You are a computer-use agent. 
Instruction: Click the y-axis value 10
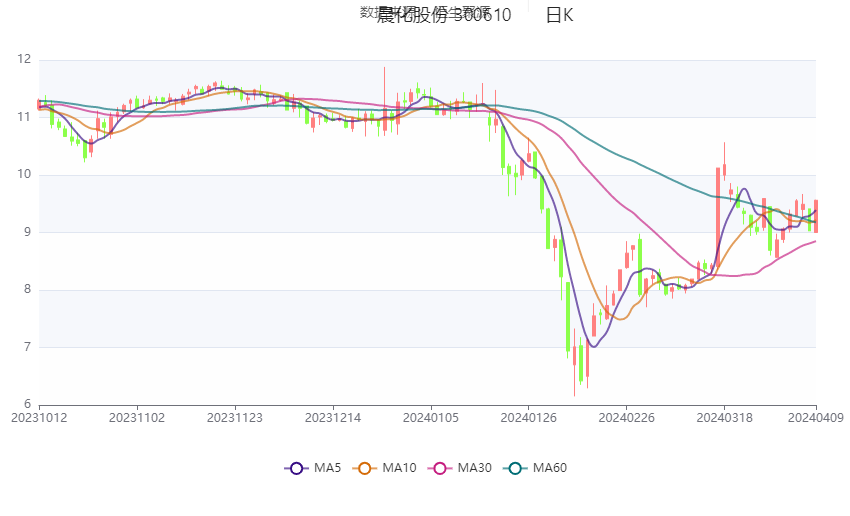click(x=24, y=175)
